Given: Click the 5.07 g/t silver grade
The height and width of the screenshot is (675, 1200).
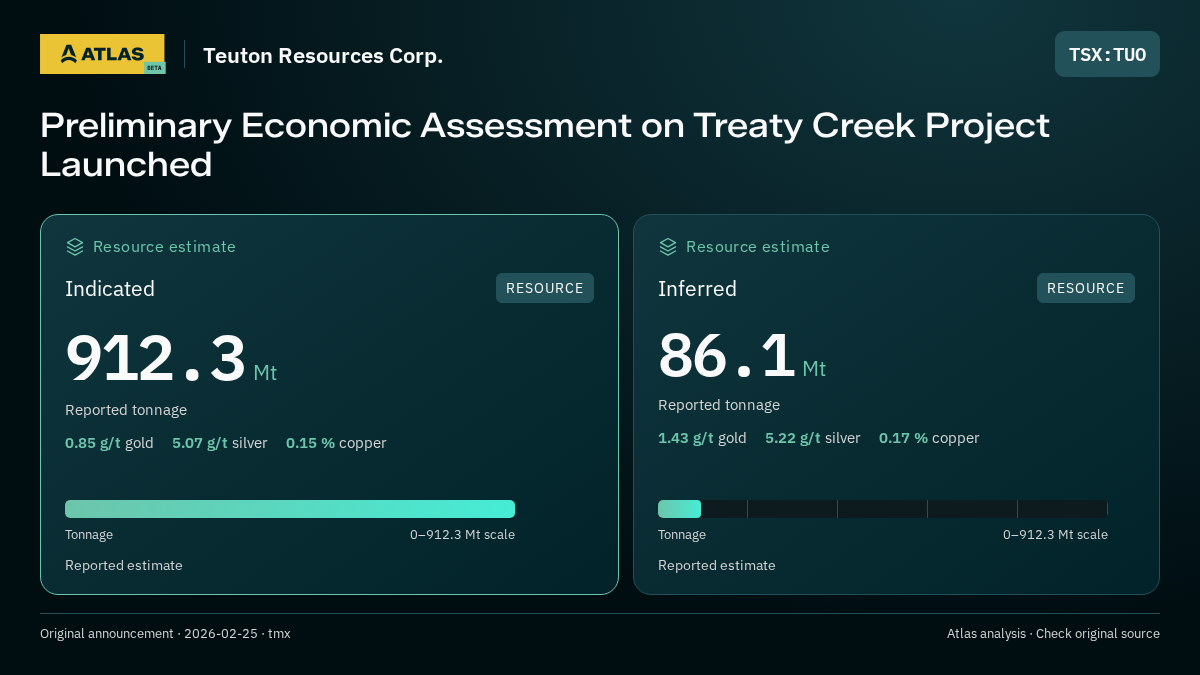Looking at the screenshot, I should point(220,443).
